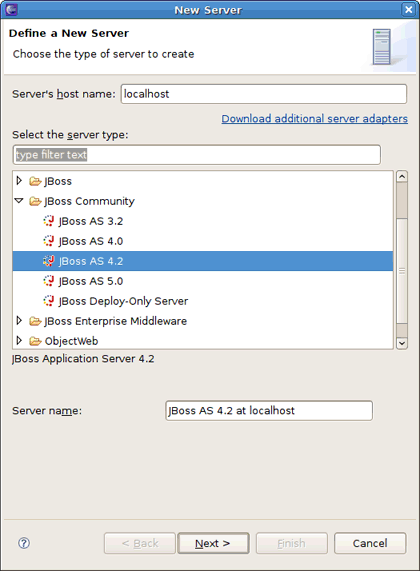This screenshot has width=420, height=571.
Task: Expand the ObjectWeb tree node
Action: [x=19, y=341]
